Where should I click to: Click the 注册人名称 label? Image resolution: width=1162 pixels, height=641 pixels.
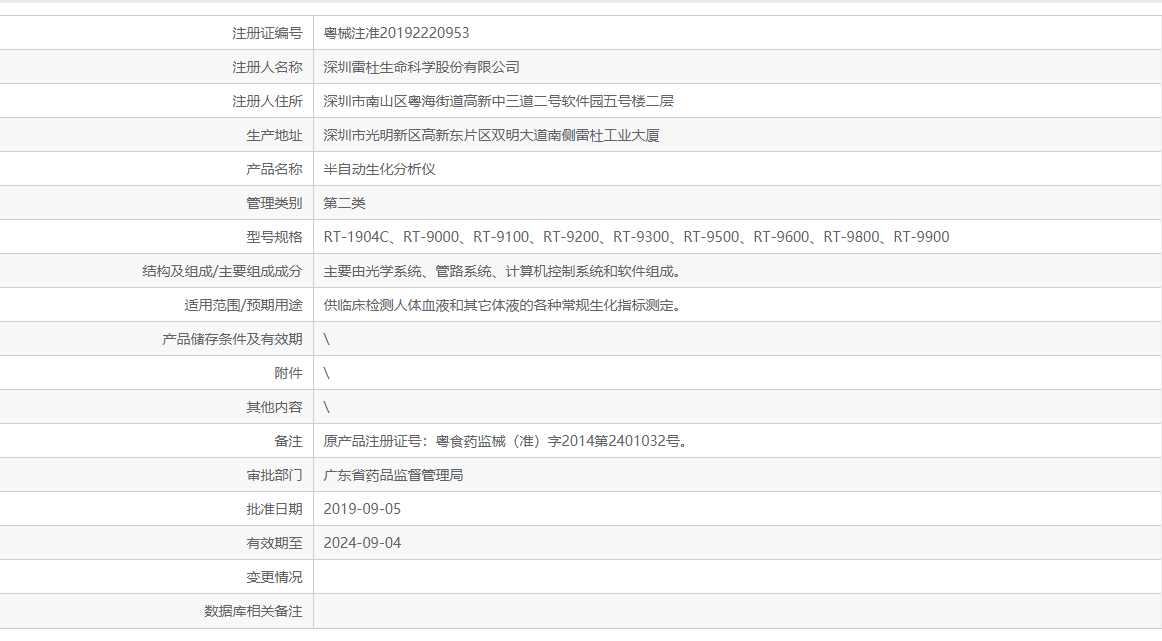(x=267, y=67)
